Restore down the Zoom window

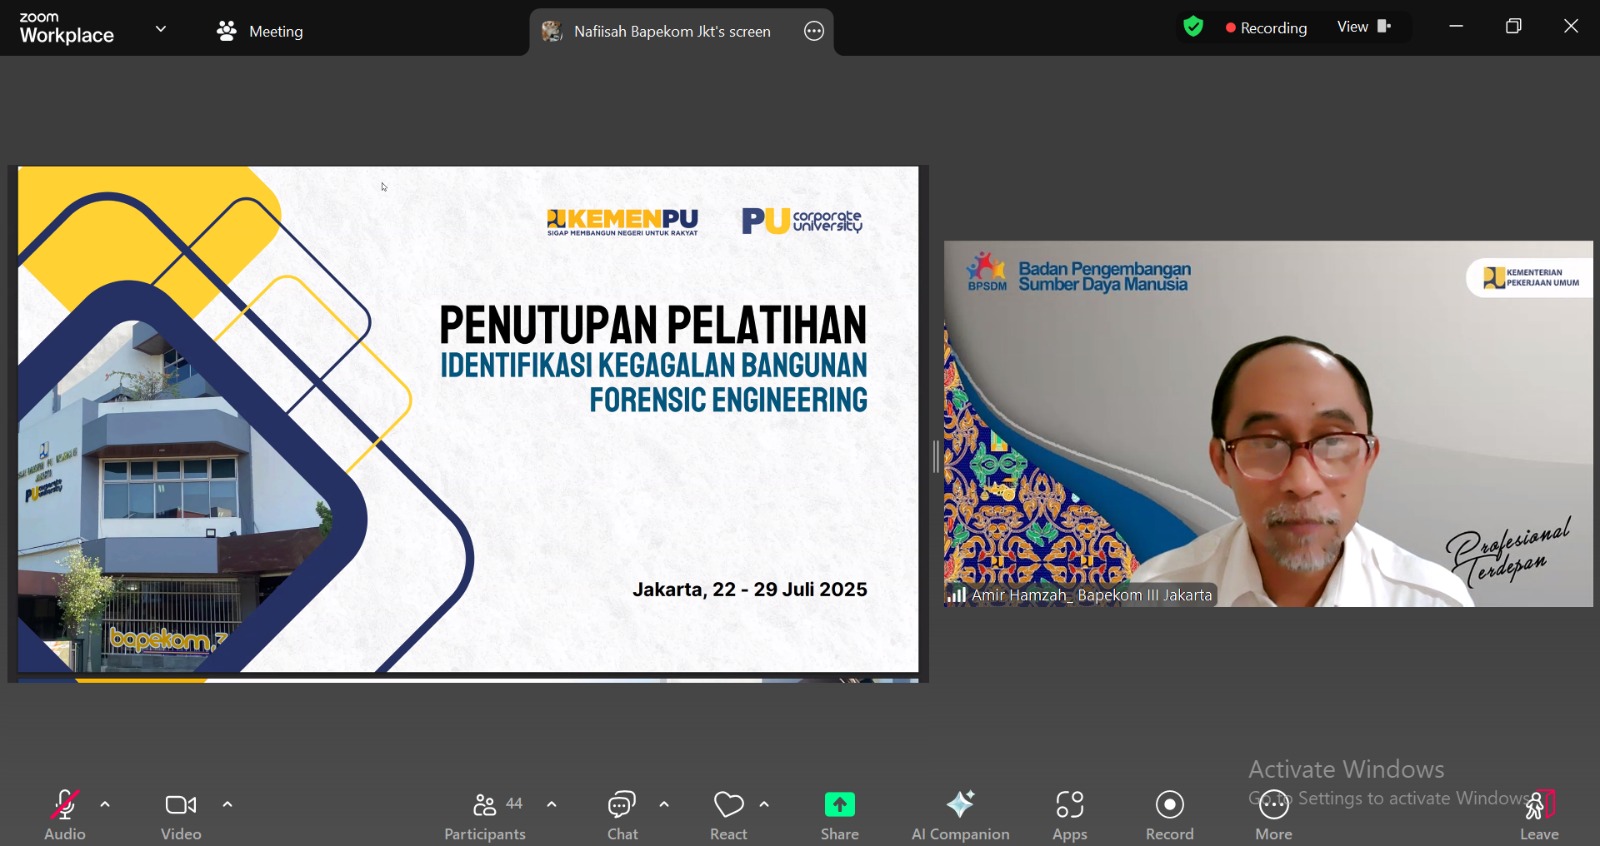pyautogui.click(x=1514, y=27)
